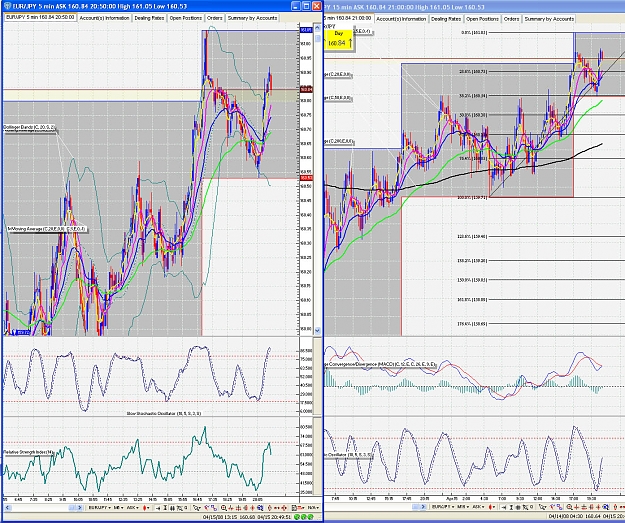Open N/A dropdown at right of 5 min toolbar
The width and height of the screenshot is (625, 523).
tap(313, 508)
